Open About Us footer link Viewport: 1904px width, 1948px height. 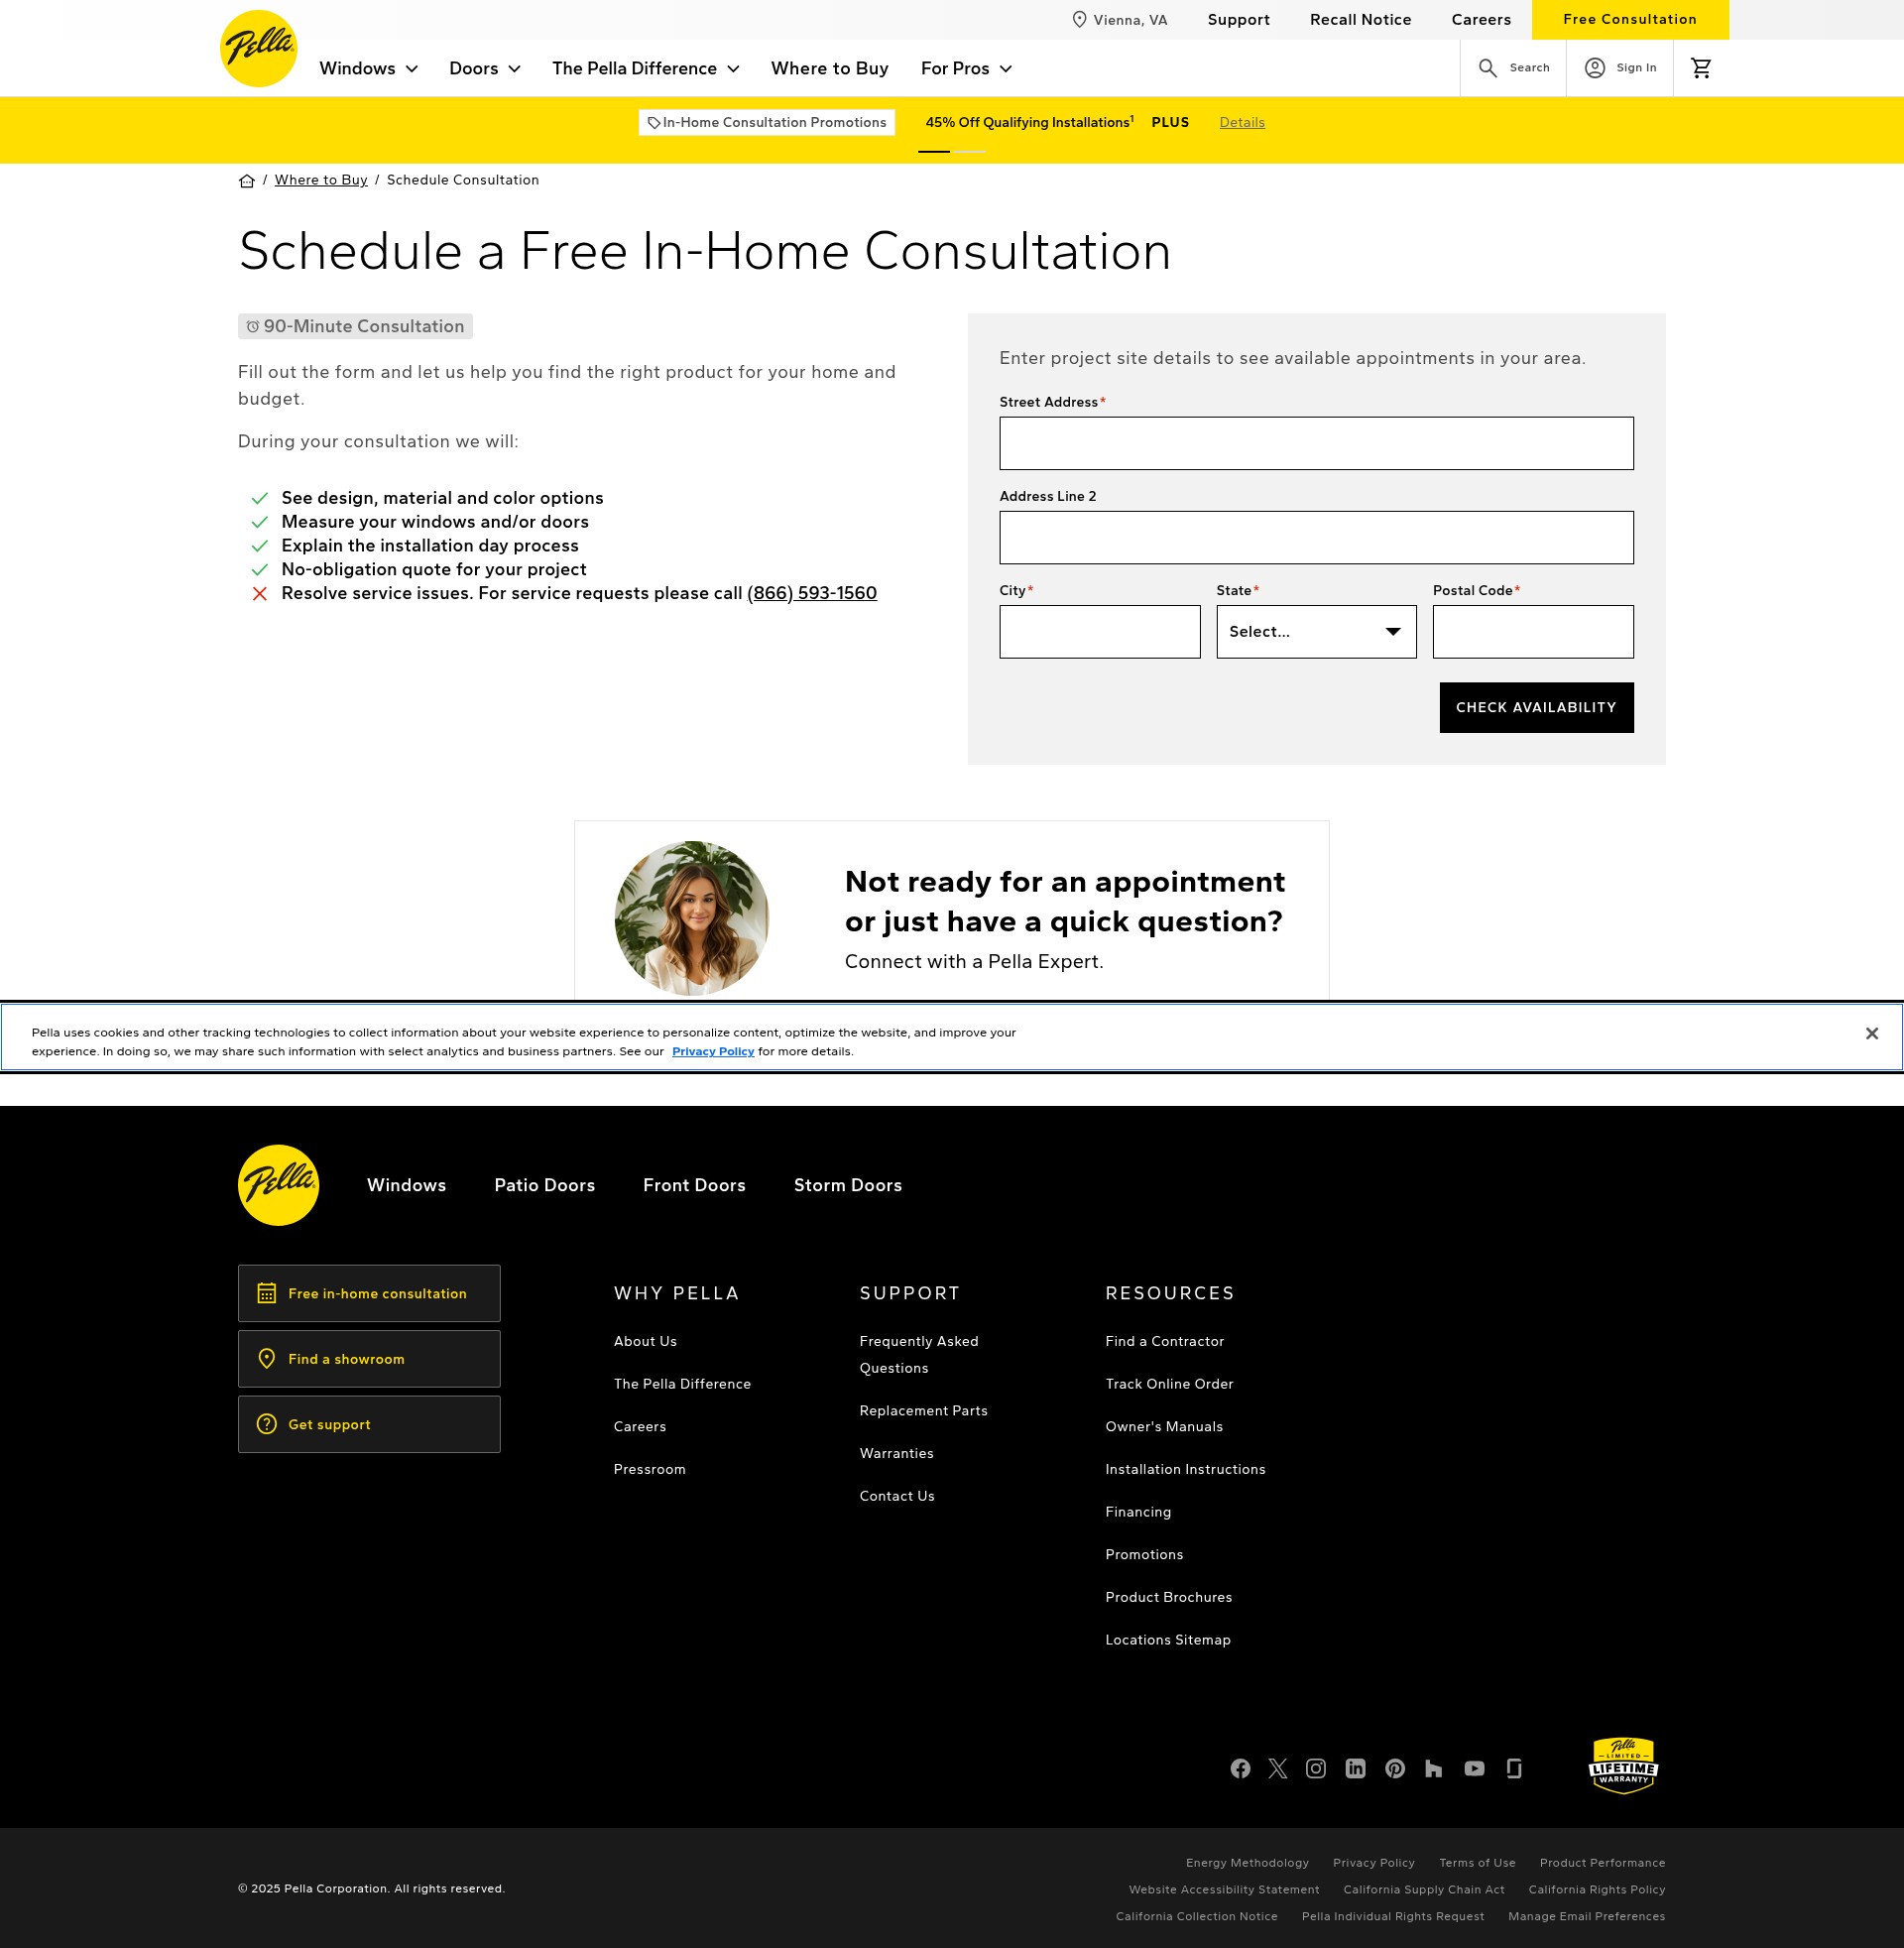(645, 1342)
